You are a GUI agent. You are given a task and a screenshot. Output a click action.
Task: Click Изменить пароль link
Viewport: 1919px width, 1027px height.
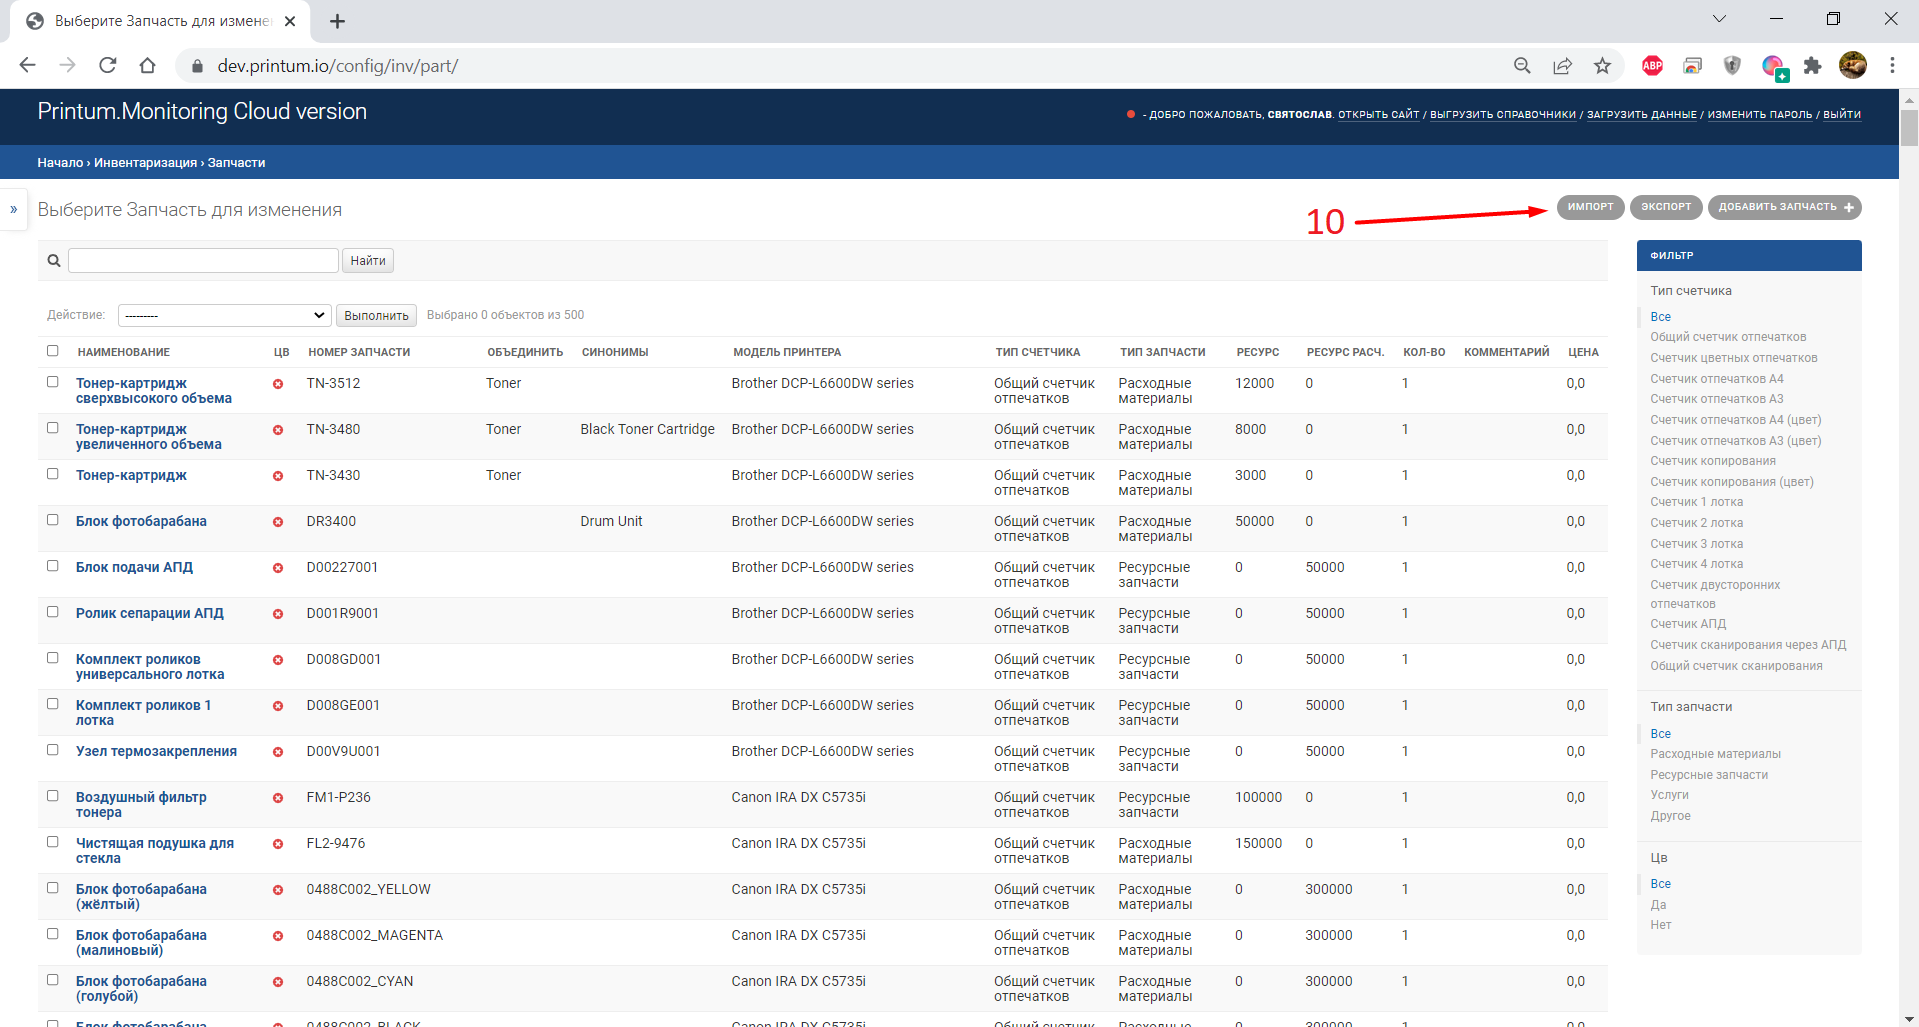pyautogui.click(x=1760, y=115)
